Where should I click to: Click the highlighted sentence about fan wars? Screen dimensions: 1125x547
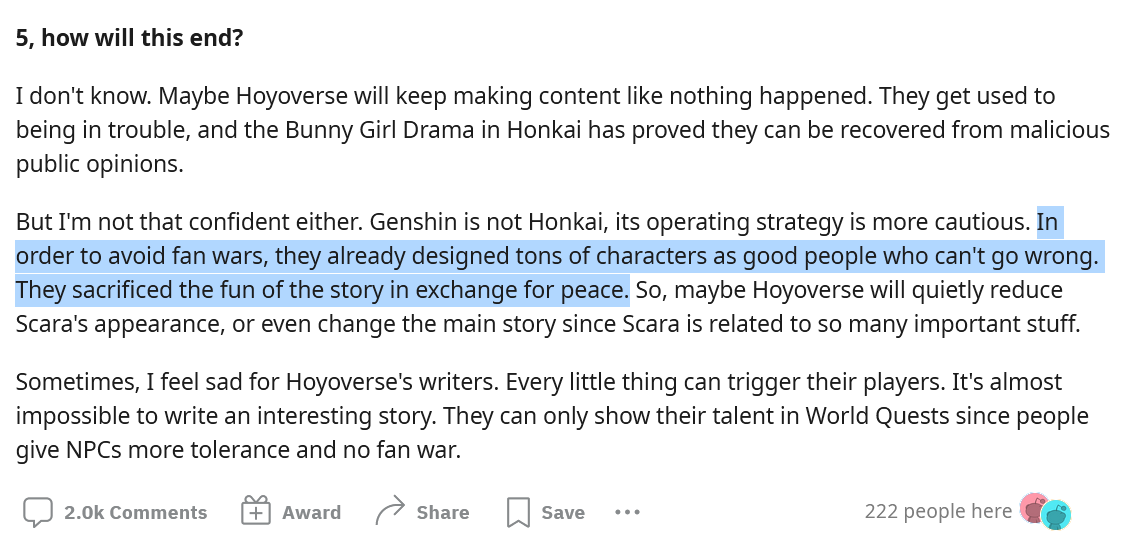tap(556, 256)
